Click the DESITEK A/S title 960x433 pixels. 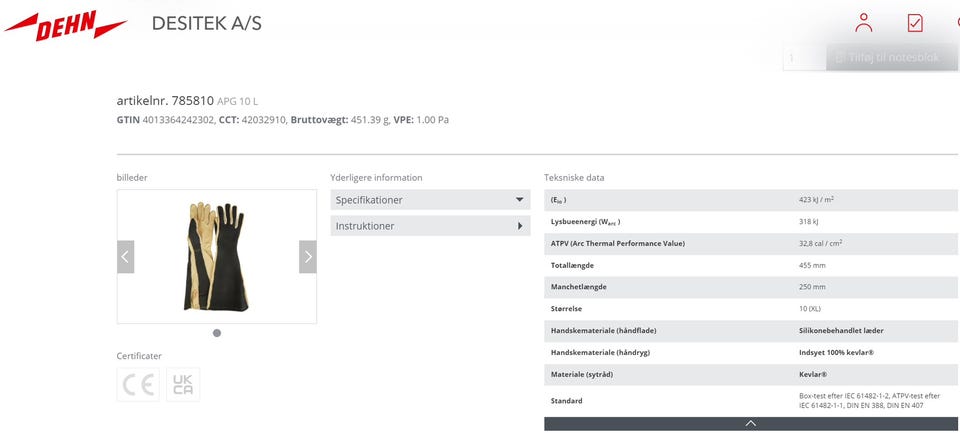click(x=207, y=23)
